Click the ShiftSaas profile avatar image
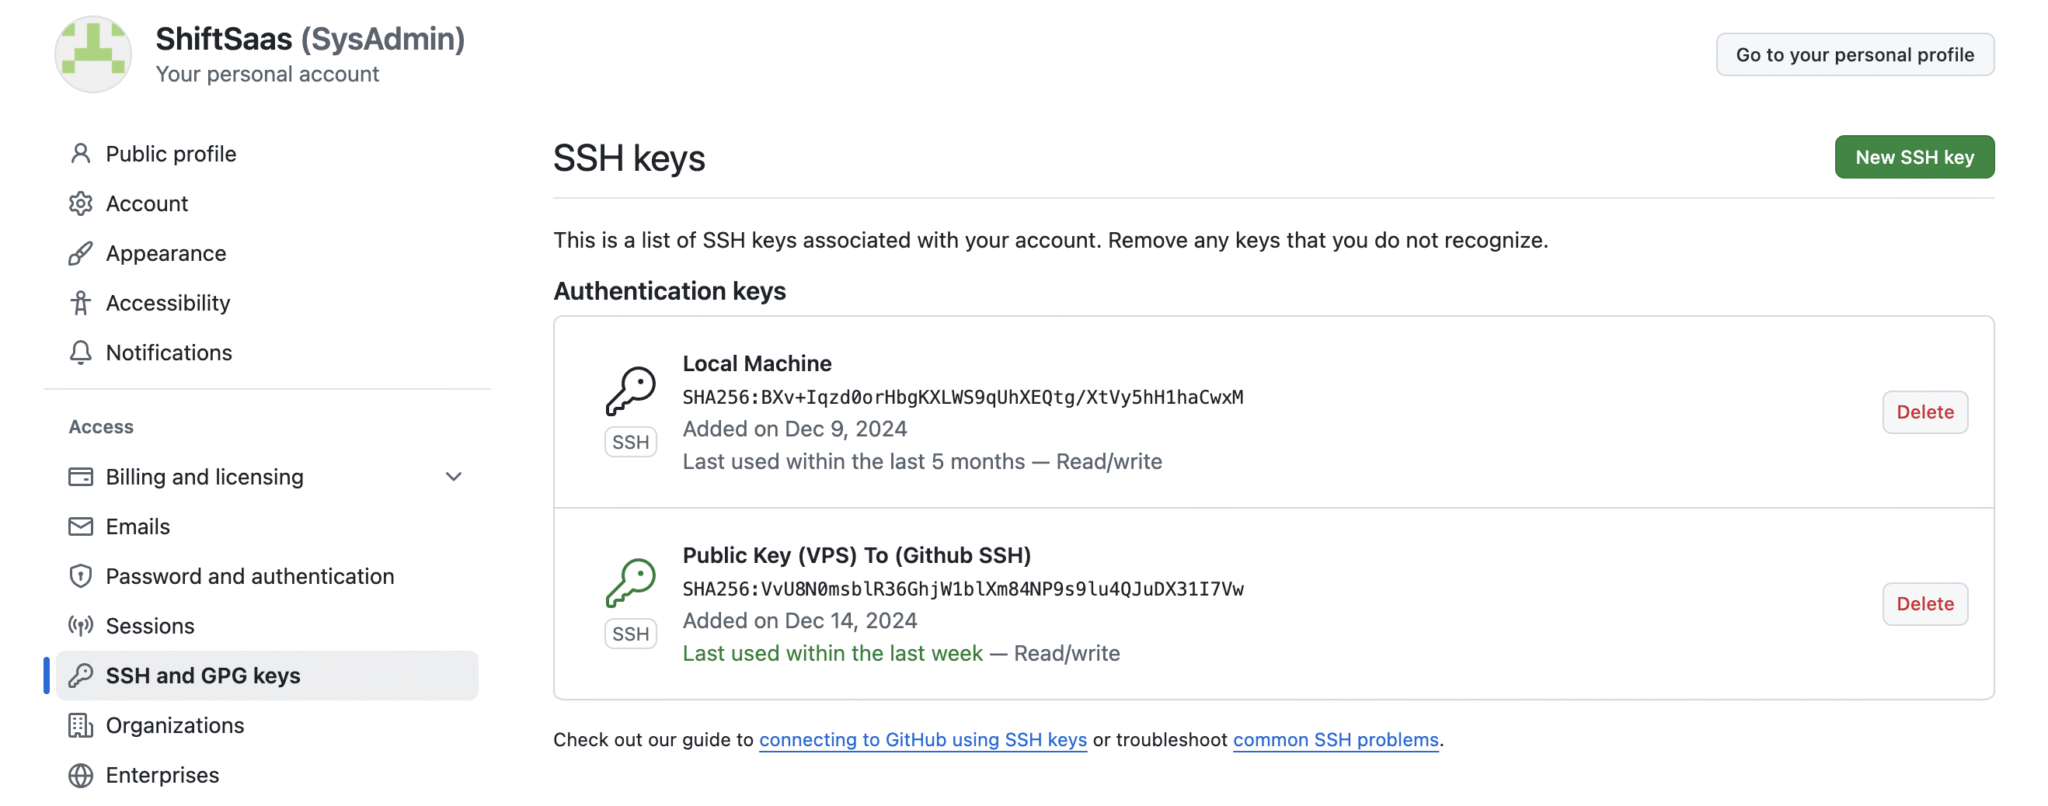The height and width of the screenshot is (806, 2048). coord(93,54)
